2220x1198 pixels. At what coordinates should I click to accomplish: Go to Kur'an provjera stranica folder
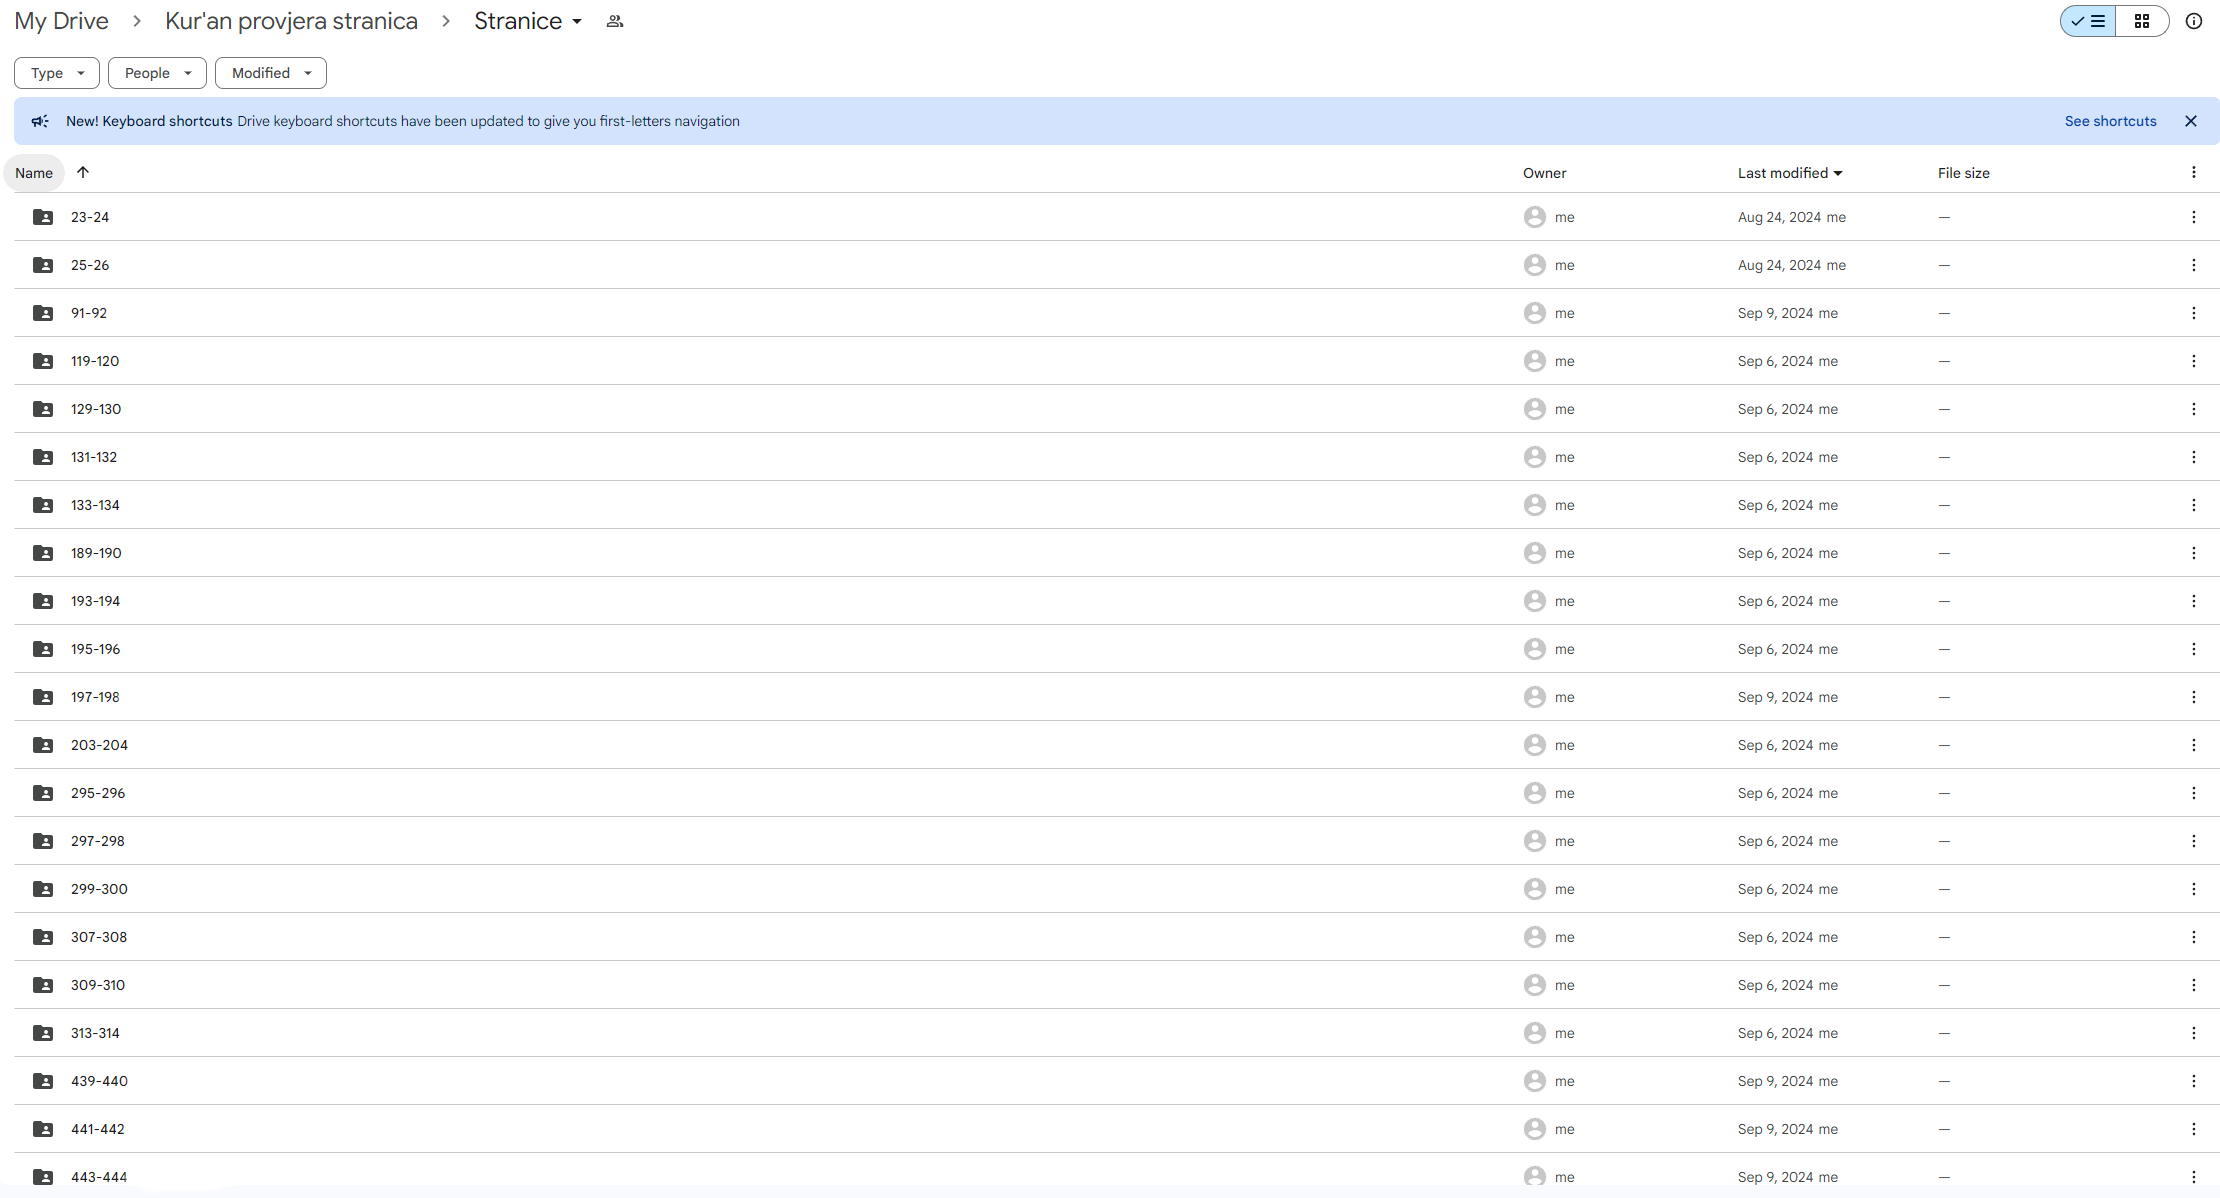(291, 20)
